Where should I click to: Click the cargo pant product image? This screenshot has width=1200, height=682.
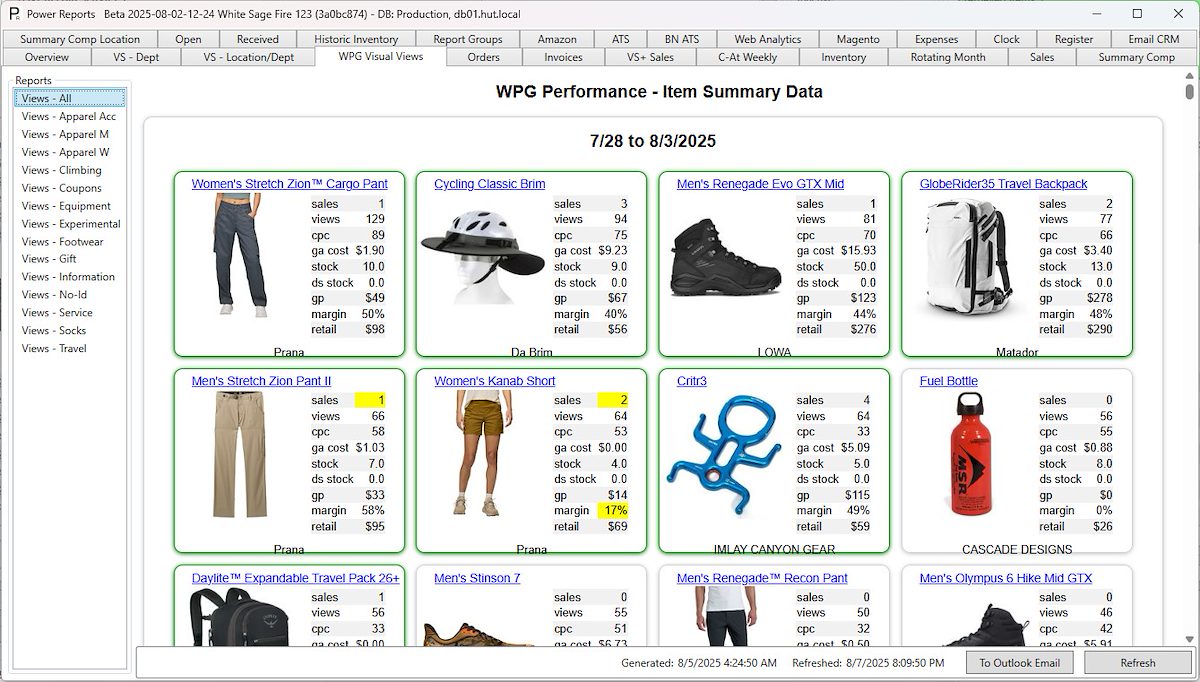240,256
